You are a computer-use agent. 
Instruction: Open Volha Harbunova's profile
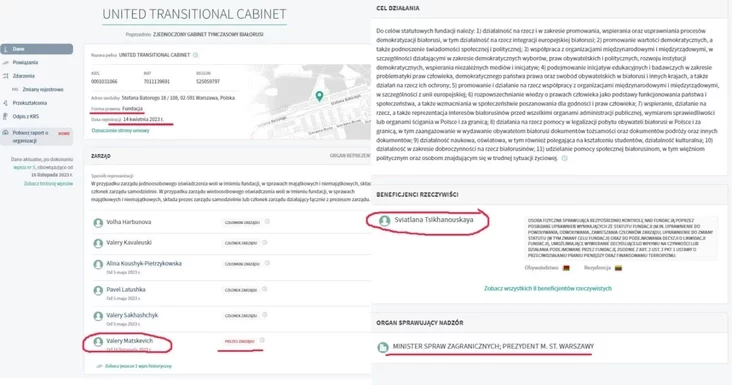(128, 222)
